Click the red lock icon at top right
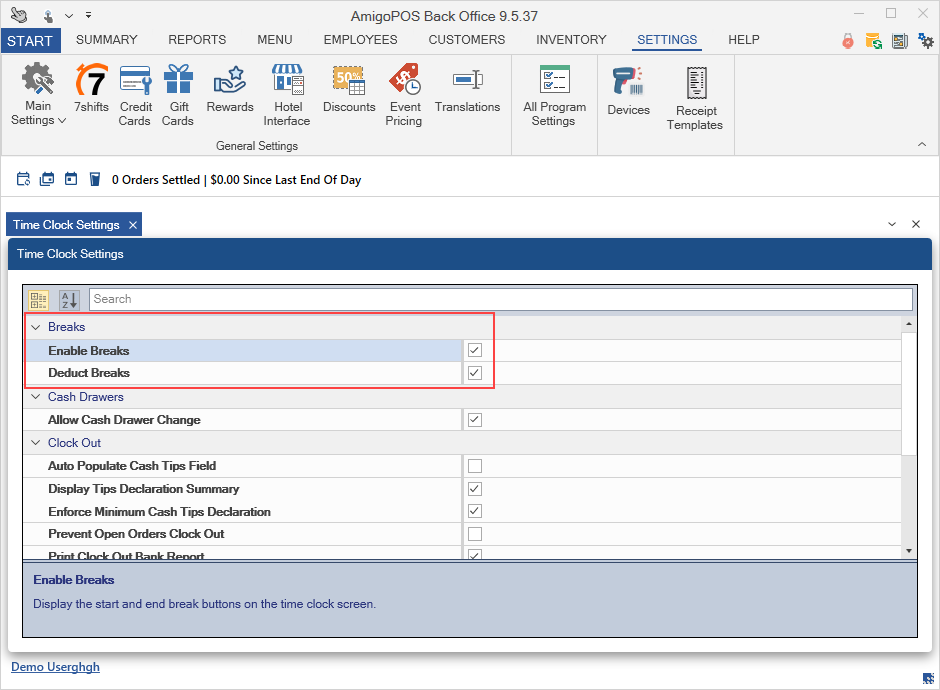Viewport: 940px width, 690px height. pos(848,41)
